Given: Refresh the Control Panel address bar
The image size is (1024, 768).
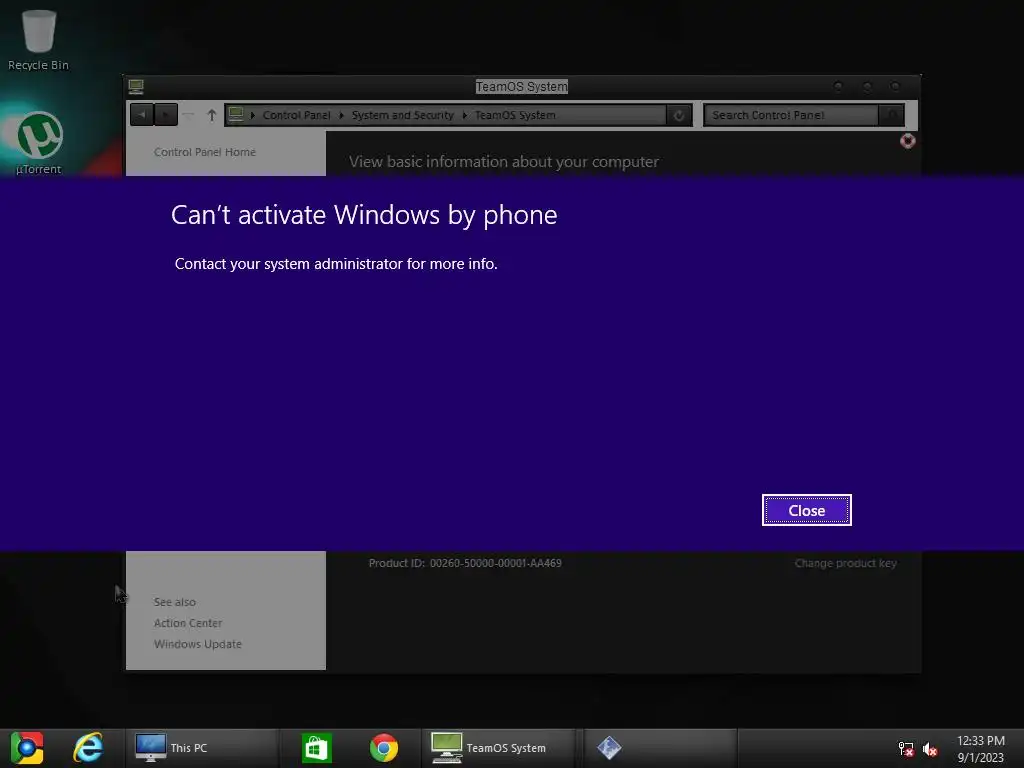Looking at the screenshot, I should coord(679,115).
